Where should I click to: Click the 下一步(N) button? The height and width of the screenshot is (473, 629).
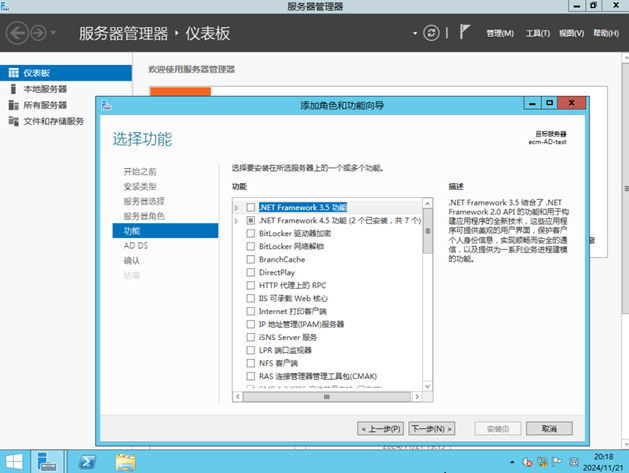[432, 428]
